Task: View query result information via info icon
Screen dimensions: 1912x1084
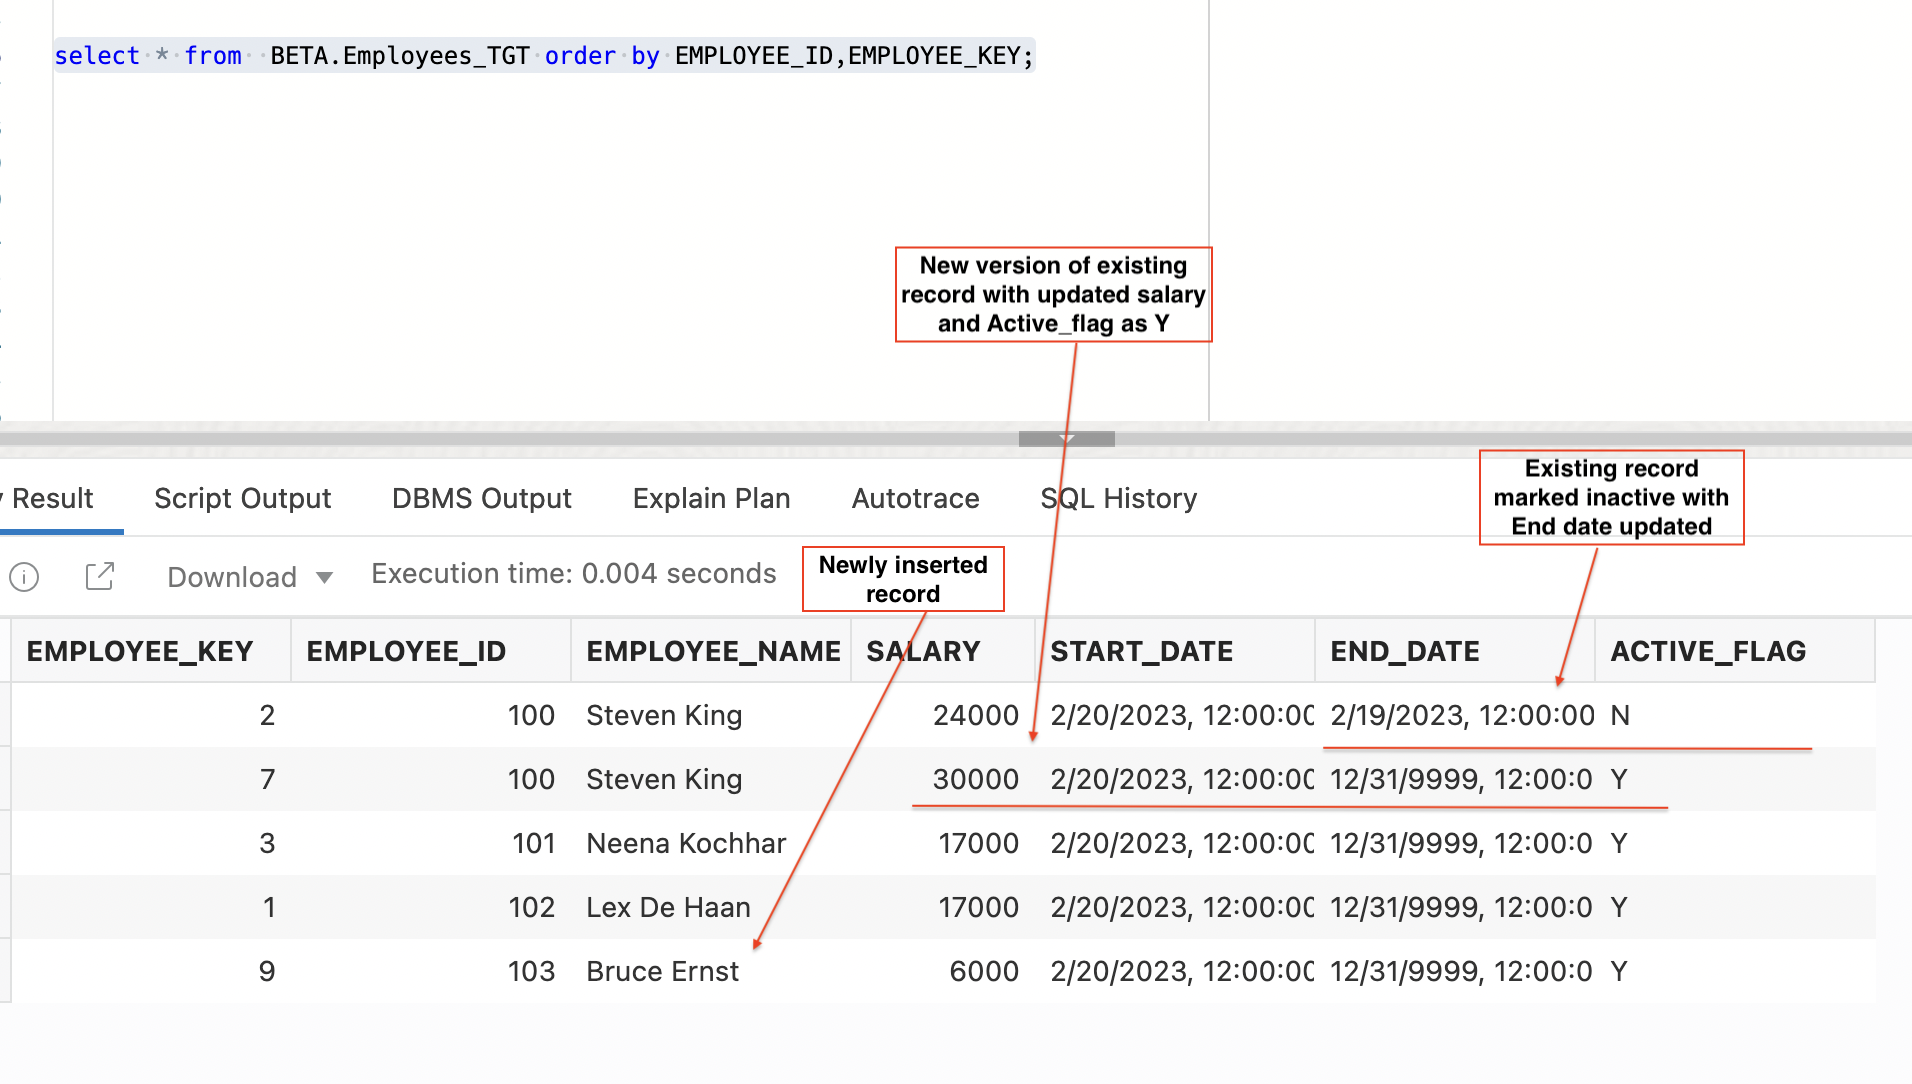Action: coord(25,577)
